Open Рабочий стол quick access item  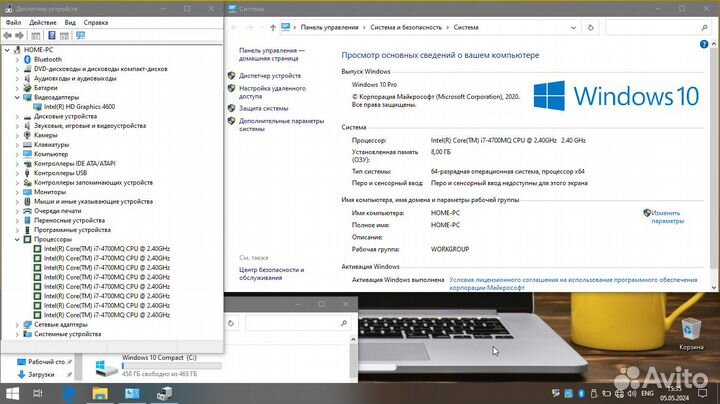(x=46, y=362)
